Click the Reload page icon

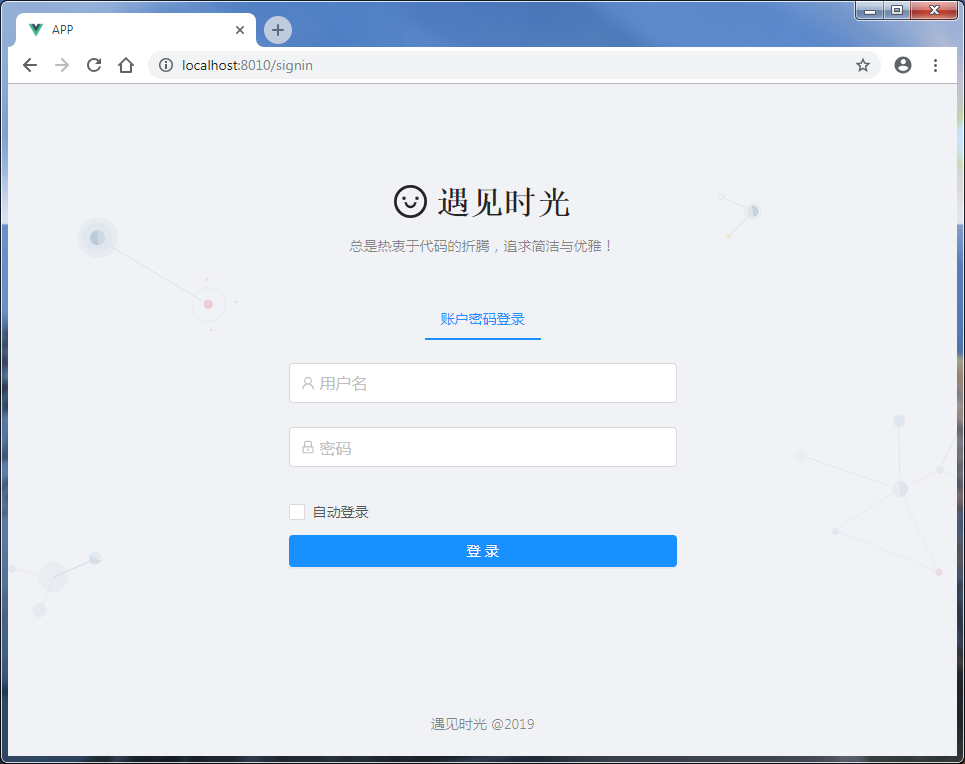[x=93, y=65]
